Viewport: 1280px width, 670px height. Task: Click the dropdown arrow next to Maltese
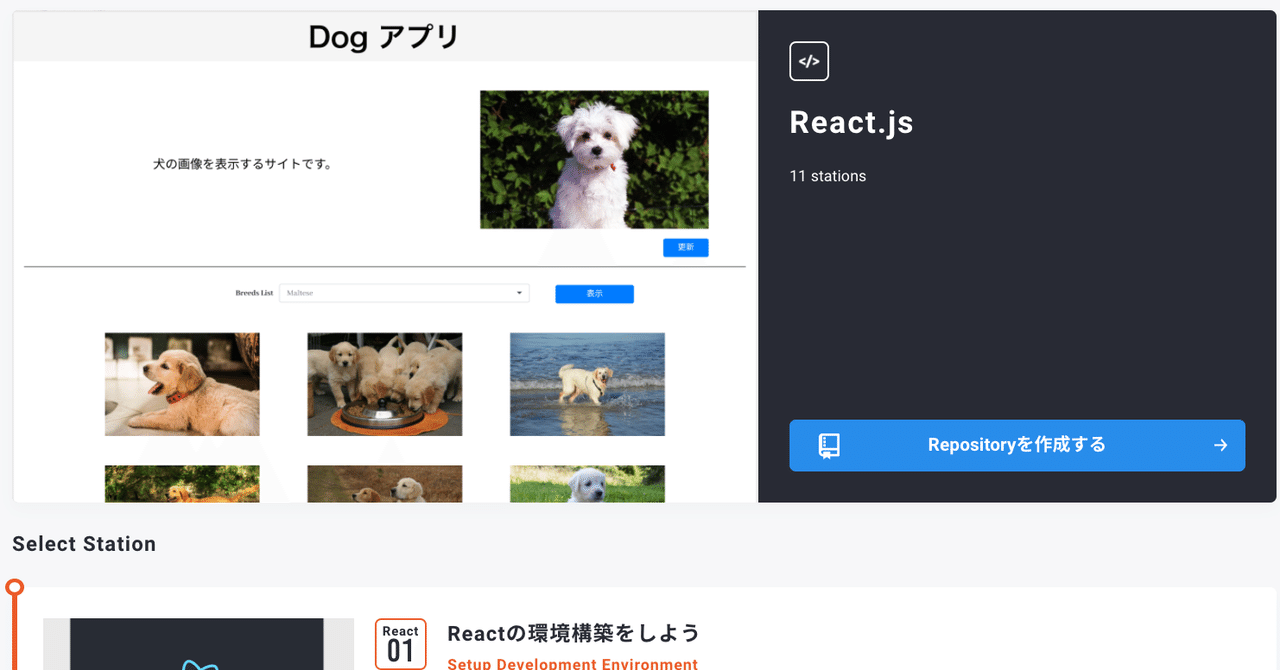[520, 293]
